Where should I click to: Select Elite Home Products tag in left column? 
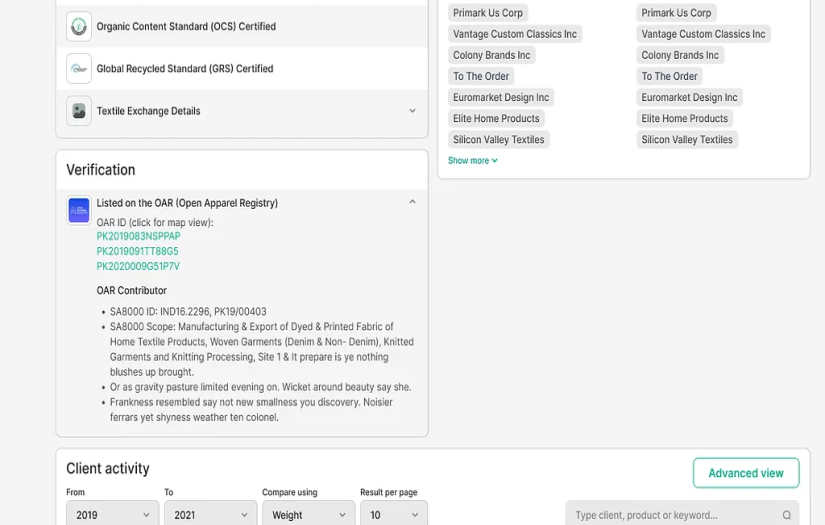[x=496, y=118]
